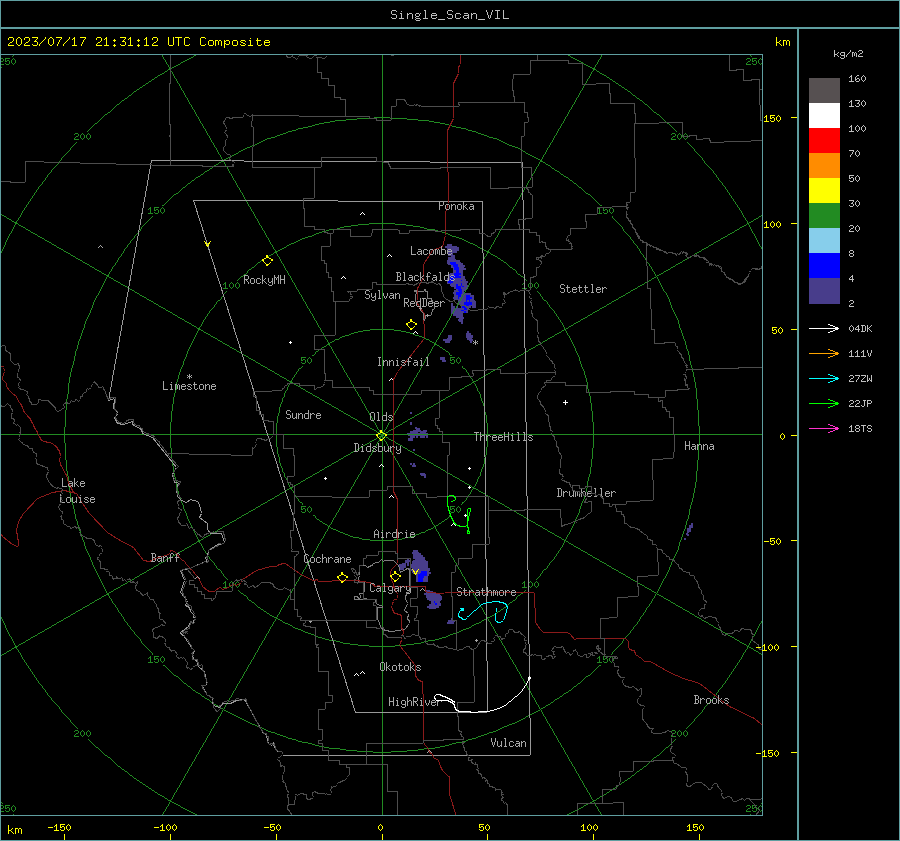Screen dimensions: 900x841
Task: Click the Sylvan town label
Action: 382,295
